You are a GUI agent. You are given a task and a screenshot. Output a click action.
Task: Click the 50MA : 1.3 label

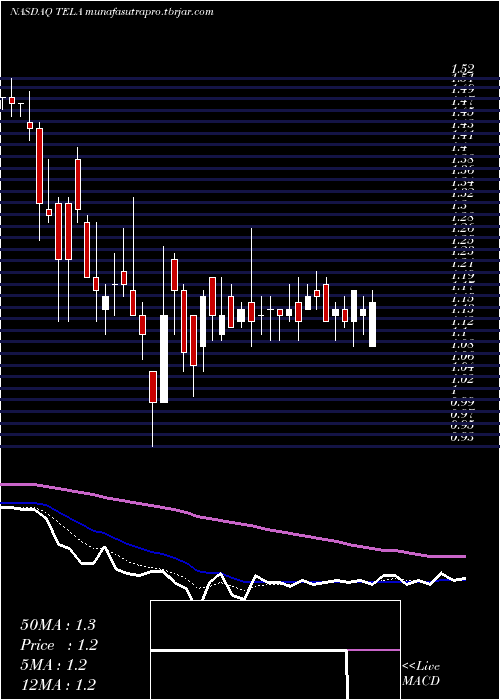pyautogui.click(x=58, y=625)
